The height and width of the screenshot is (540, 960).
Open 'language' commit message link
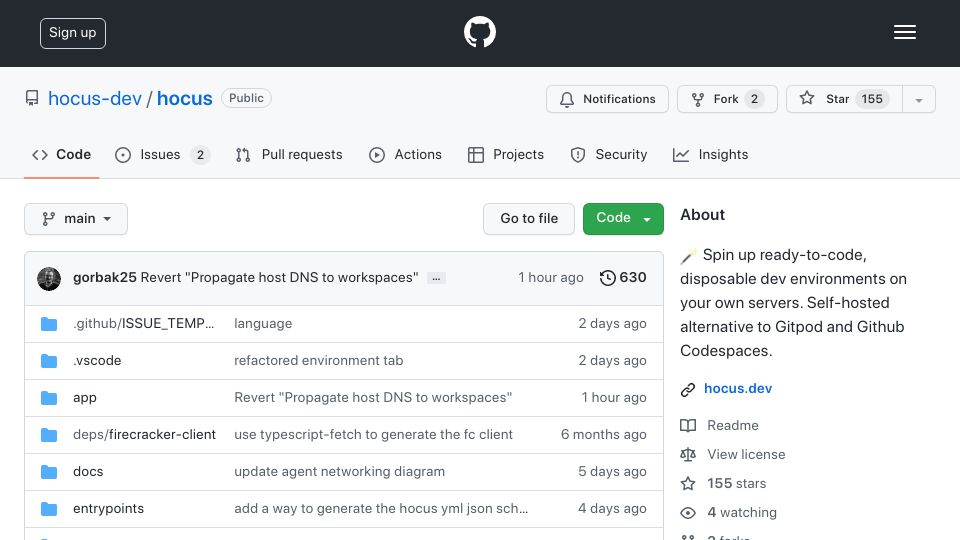263,324
